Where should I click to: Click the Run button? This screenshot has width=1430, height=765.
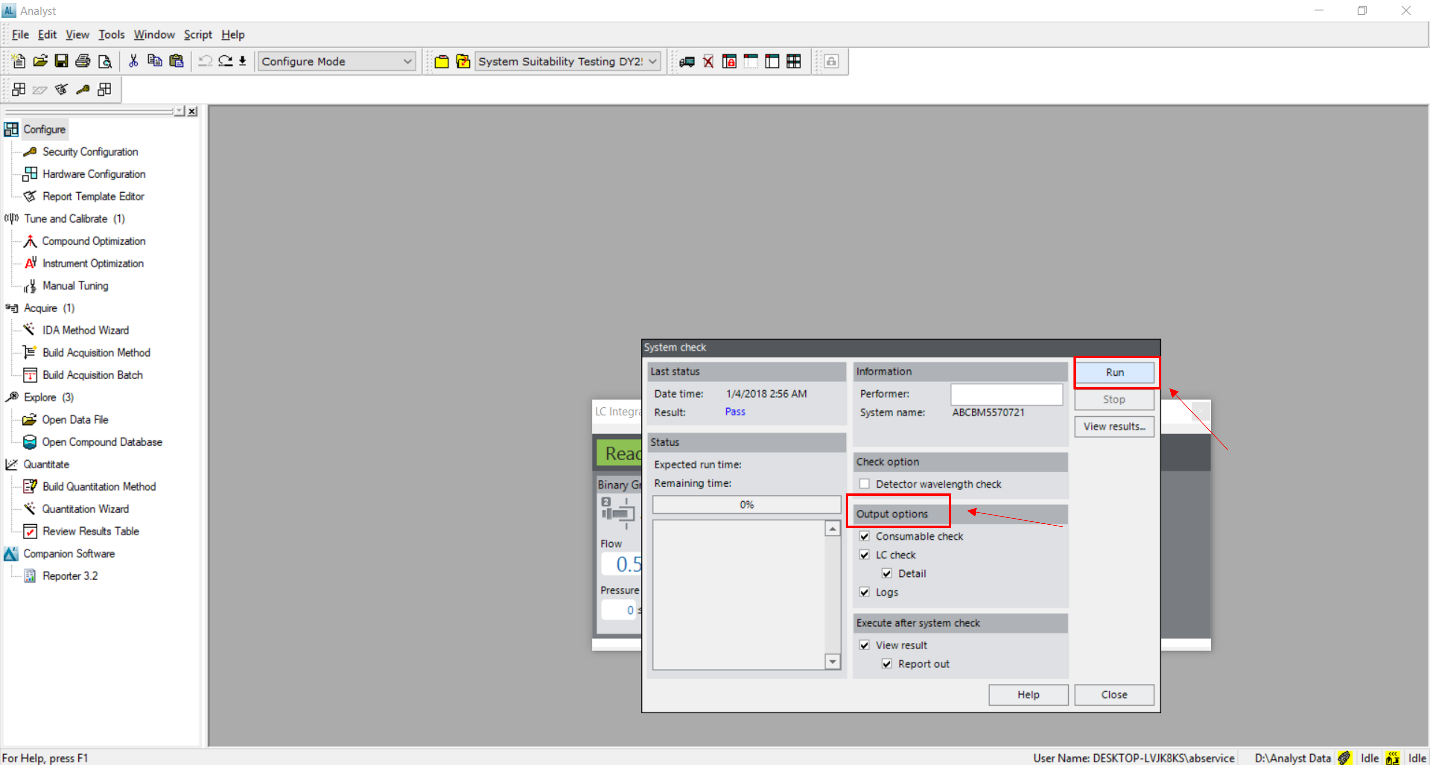click(x=1115, y=371)
